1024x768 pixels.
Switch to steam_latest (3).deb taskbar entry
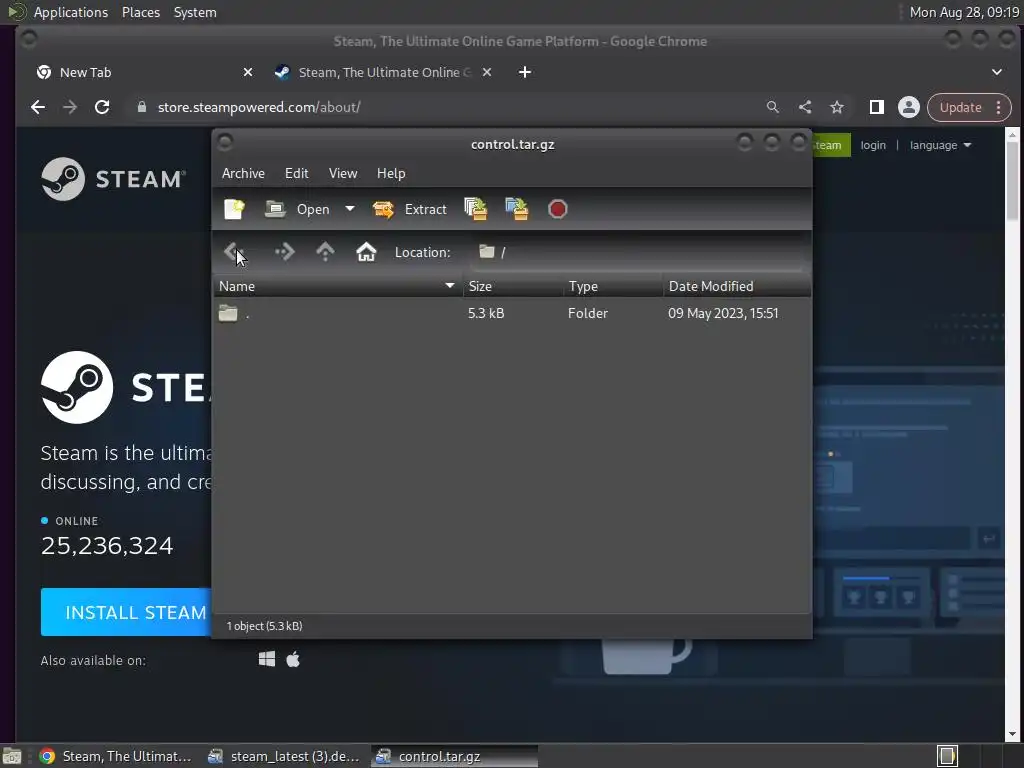pyautogui.click(x=283, y=756)
